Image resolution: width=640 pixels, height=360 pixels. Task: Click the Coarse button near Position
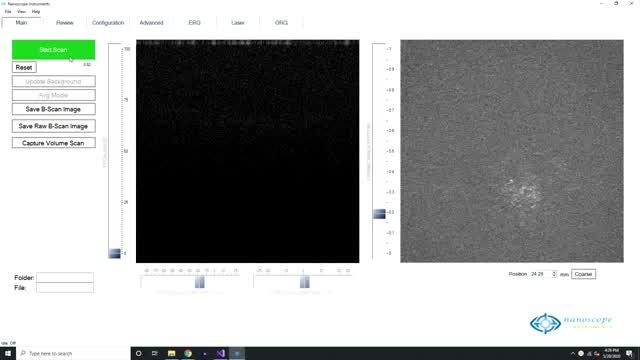coord(583,274)
